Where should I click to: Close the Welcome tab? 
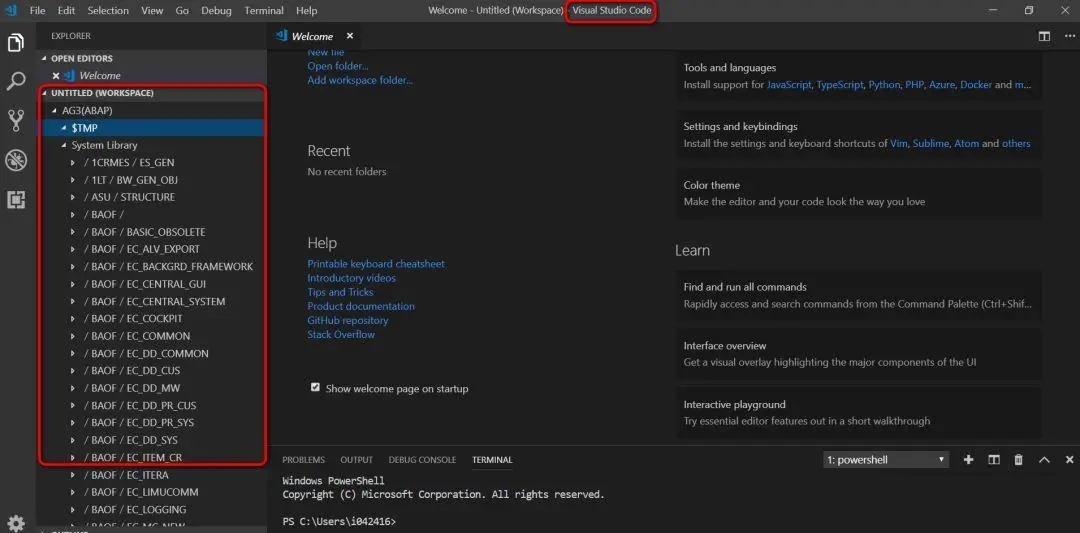[x=349, y=36]
